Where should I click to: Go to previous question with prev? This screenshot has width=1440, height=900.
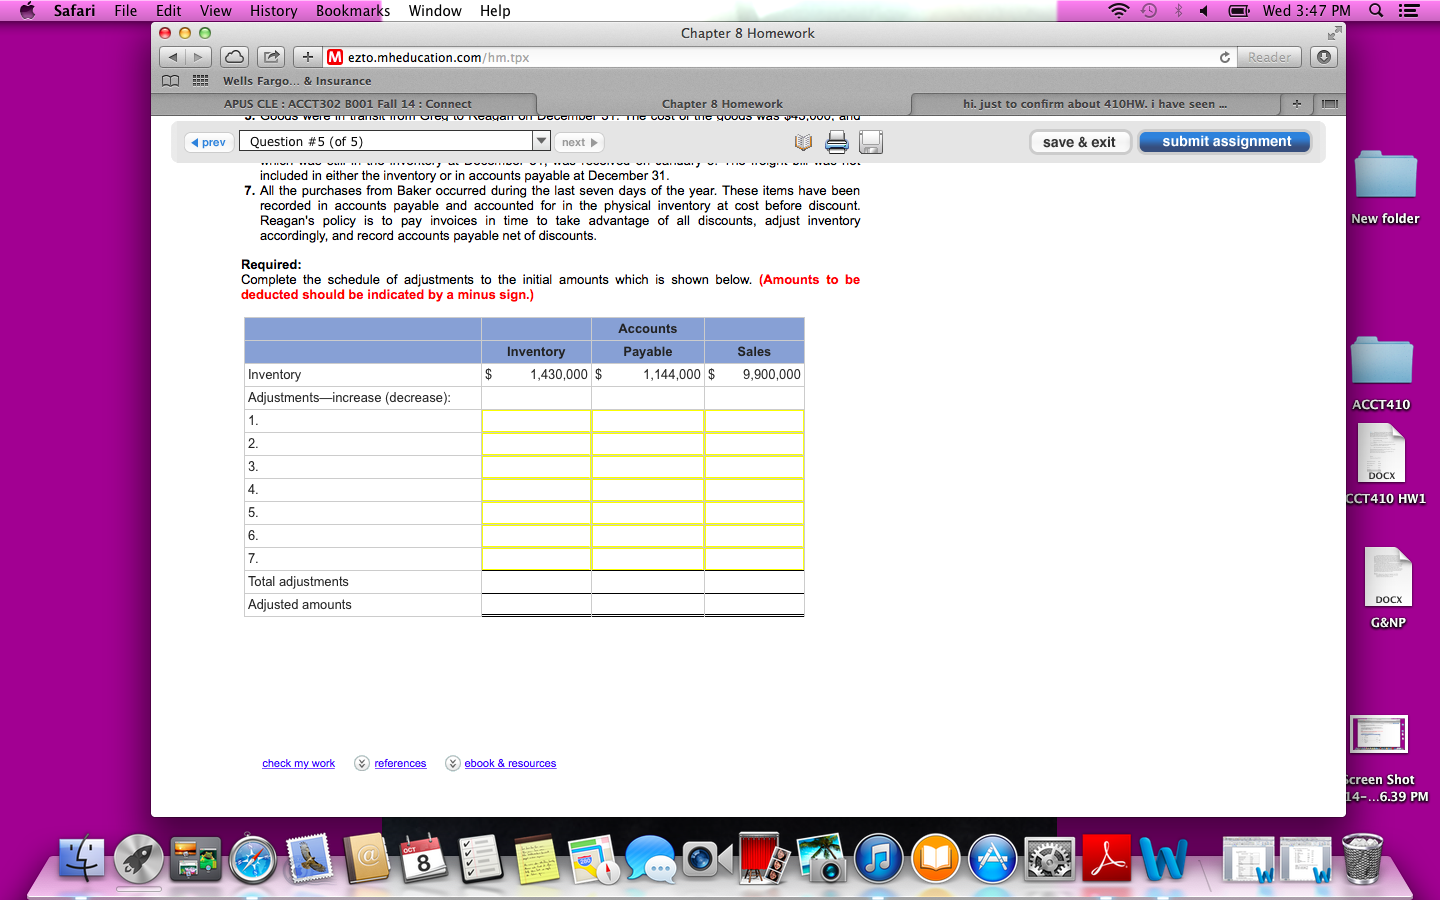(209, 142)
